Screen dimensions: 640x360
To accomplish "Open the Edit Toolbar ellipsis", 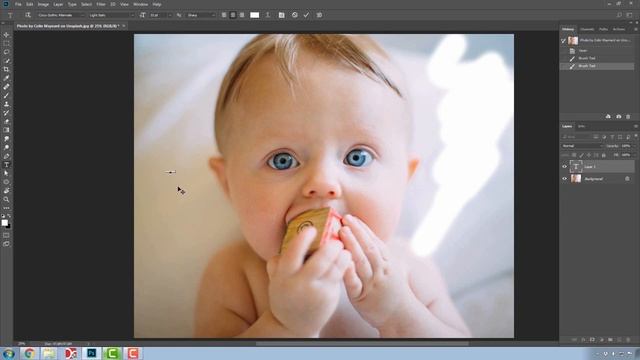I will (6, 208).
